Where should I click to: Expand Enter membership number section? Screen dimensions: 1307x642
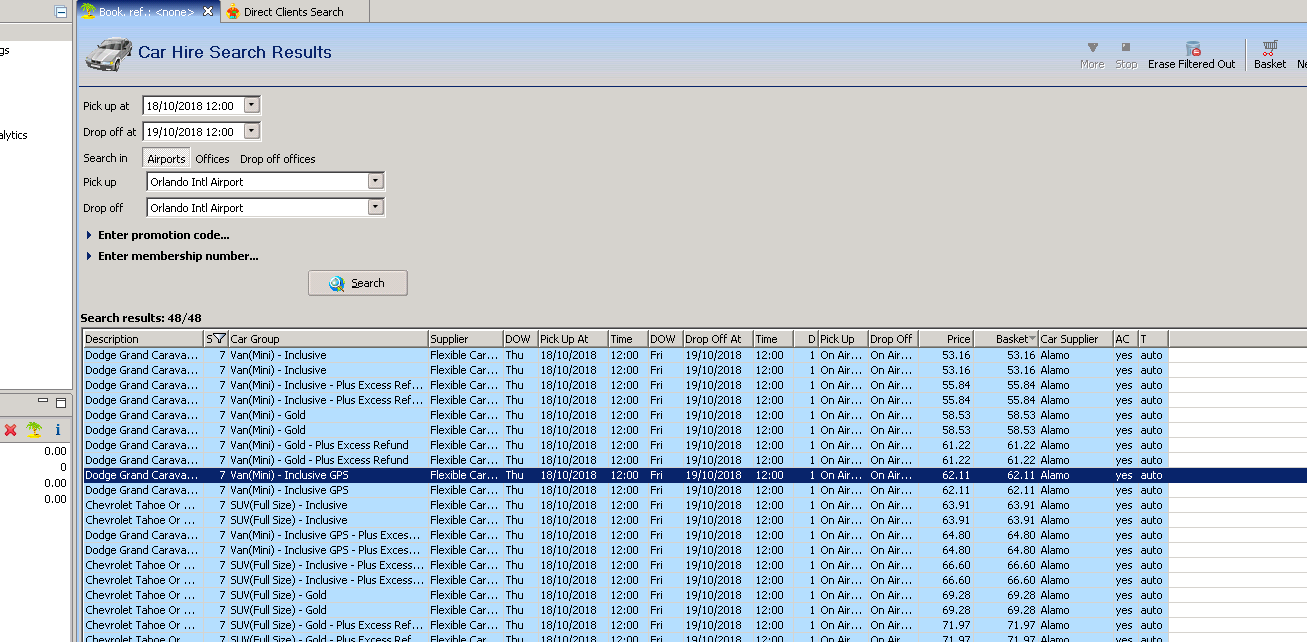pyautogui.click(x=172, y=256)
